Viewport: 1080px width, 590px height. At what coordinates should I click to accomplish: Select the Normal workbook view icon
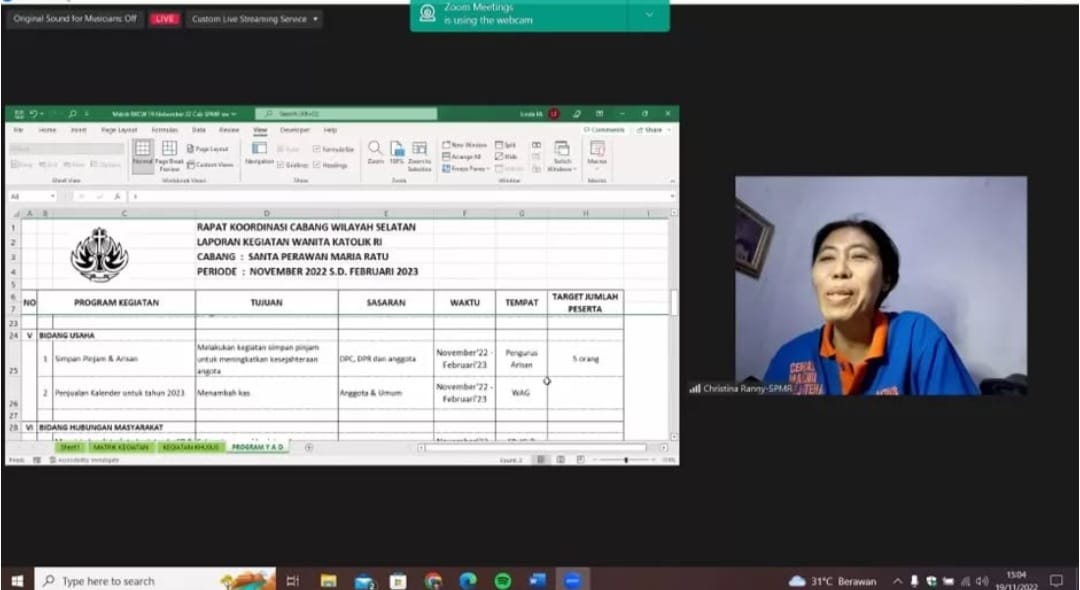point(142,149)
